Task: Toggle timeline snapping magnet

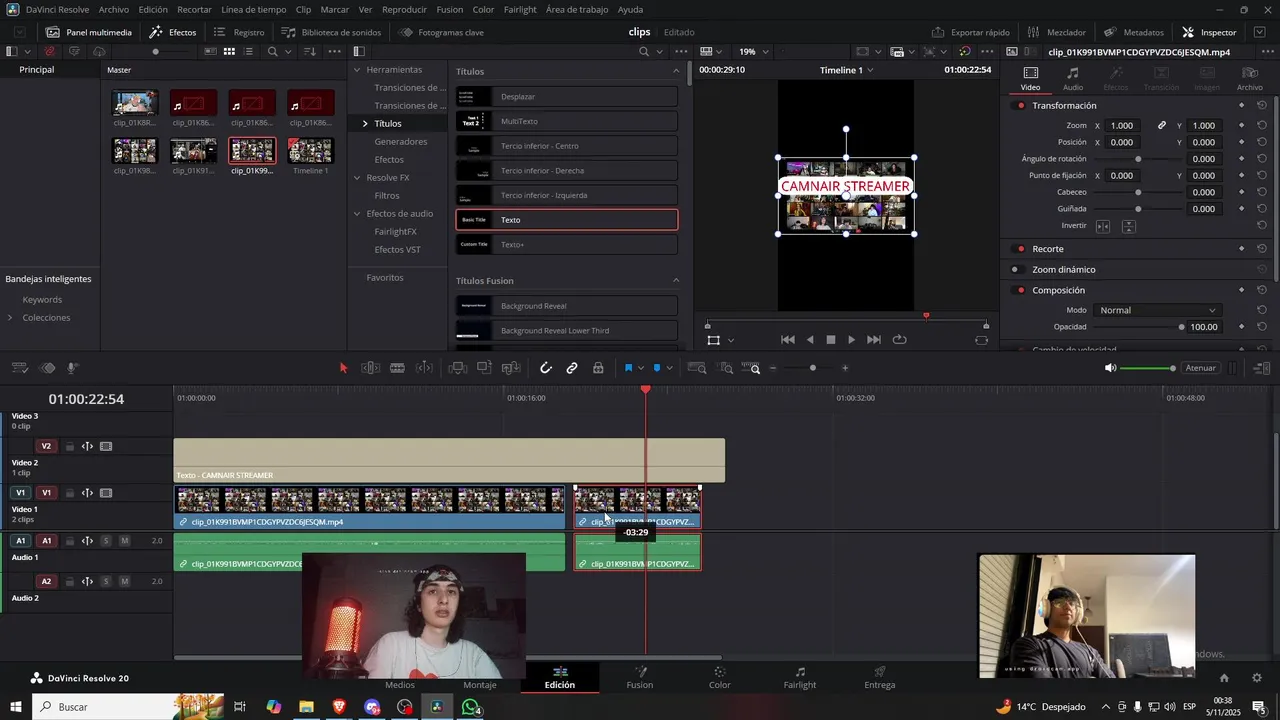Action: coord(546,368)
